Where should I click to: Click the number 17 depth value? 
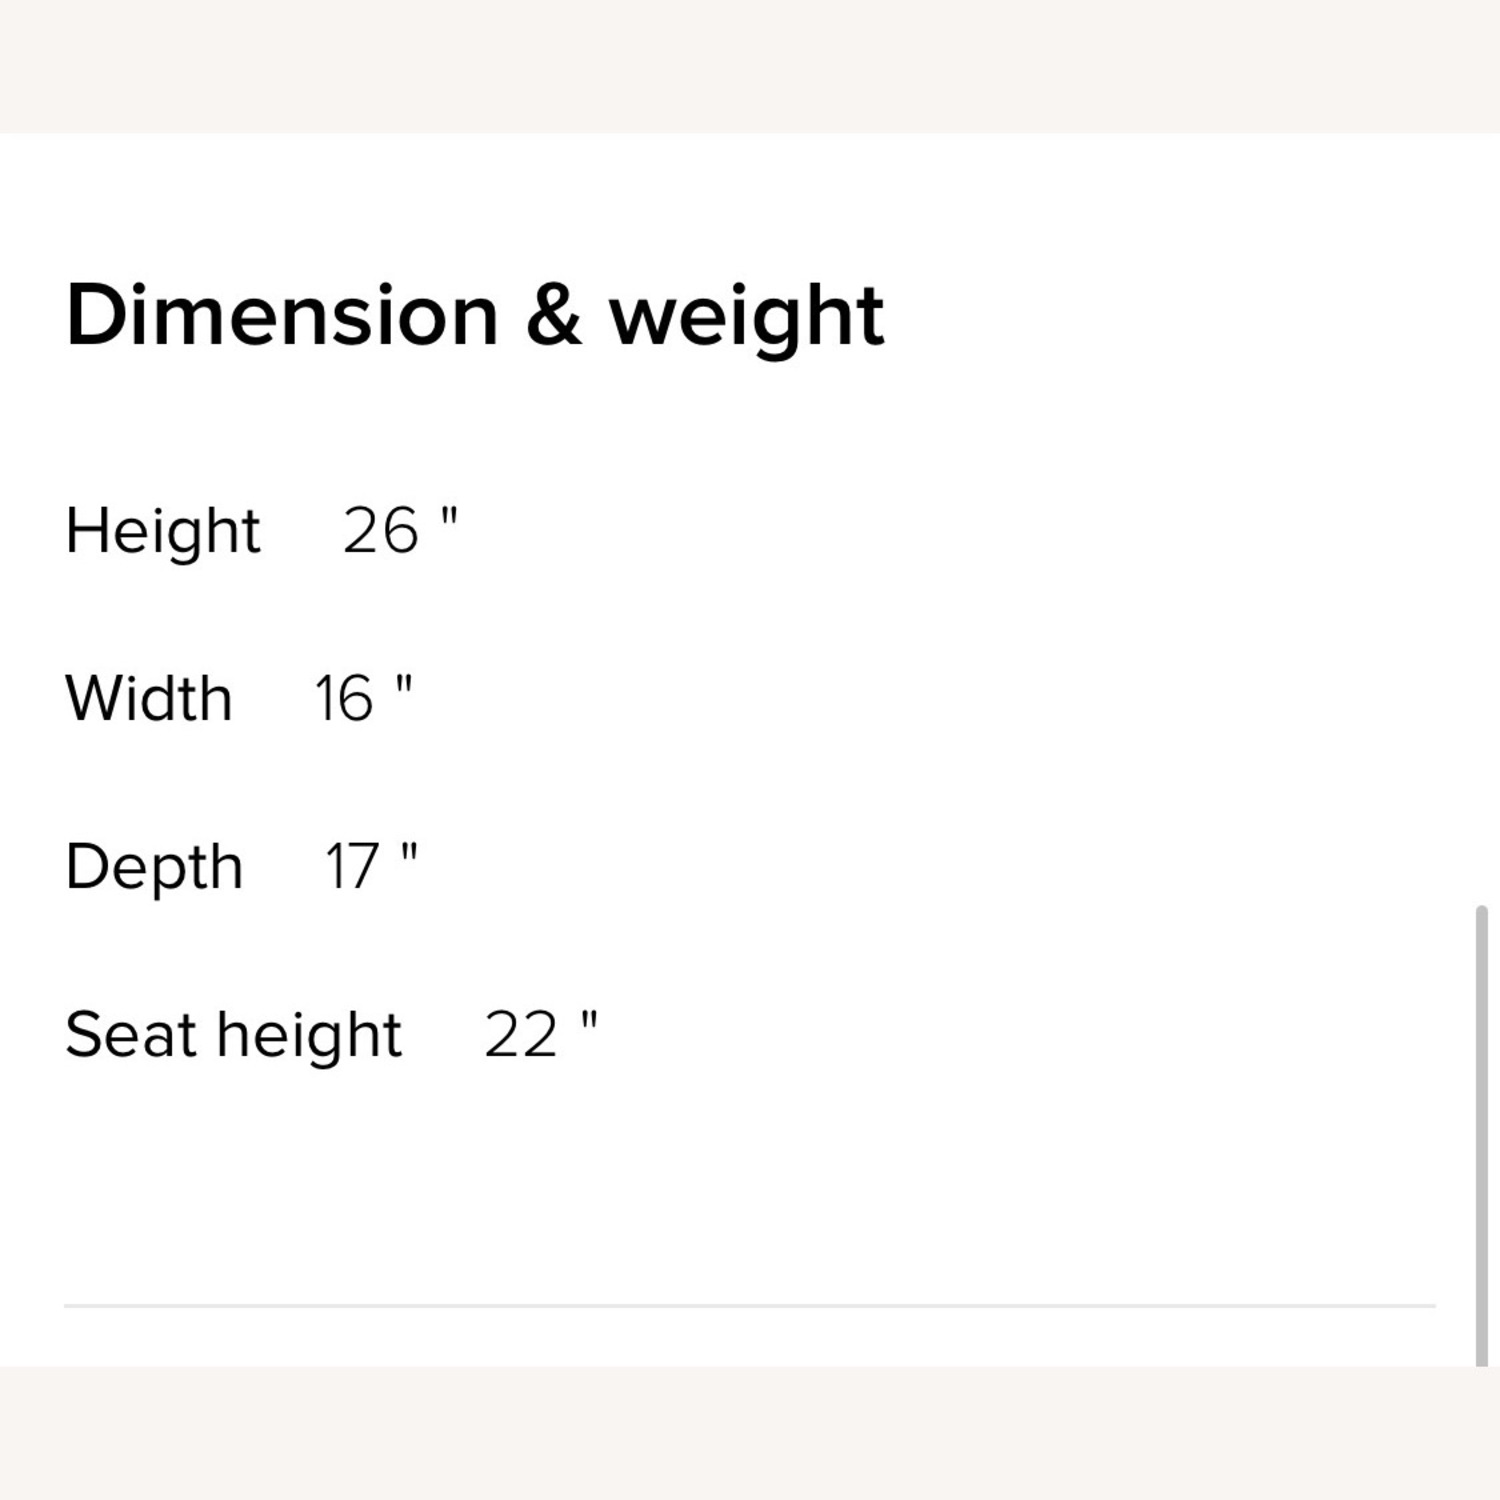pyautogui.click(x=350, y=866)
